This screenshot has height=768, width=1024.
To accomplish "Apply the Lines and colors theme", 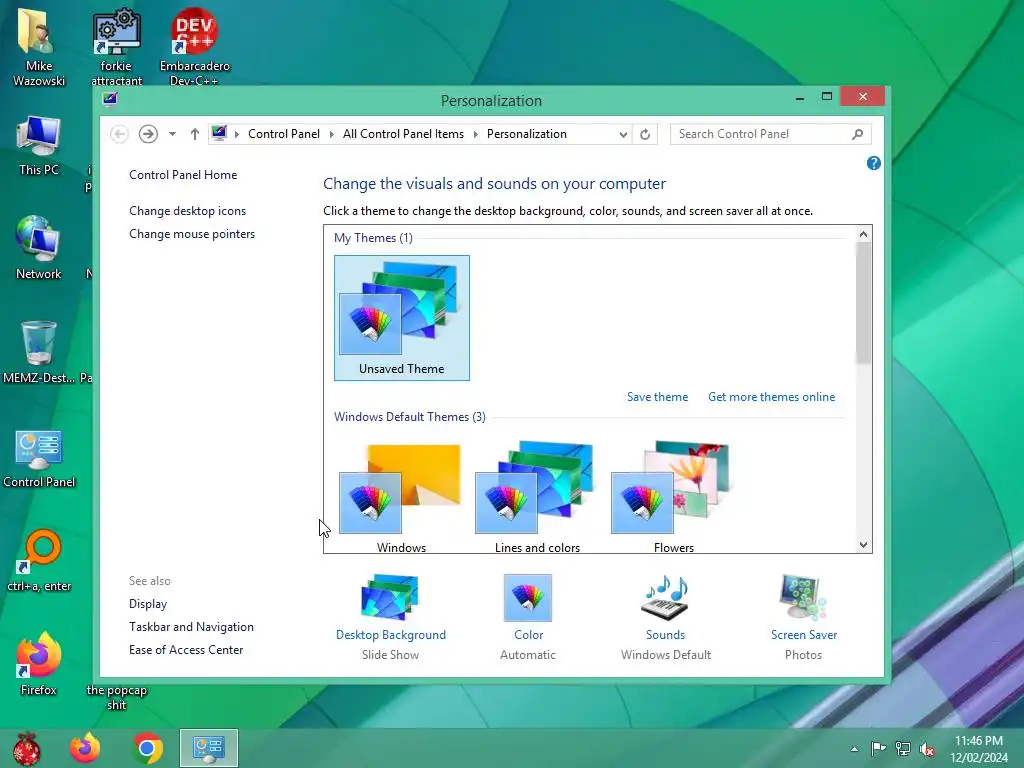I will tap(537, 496).
